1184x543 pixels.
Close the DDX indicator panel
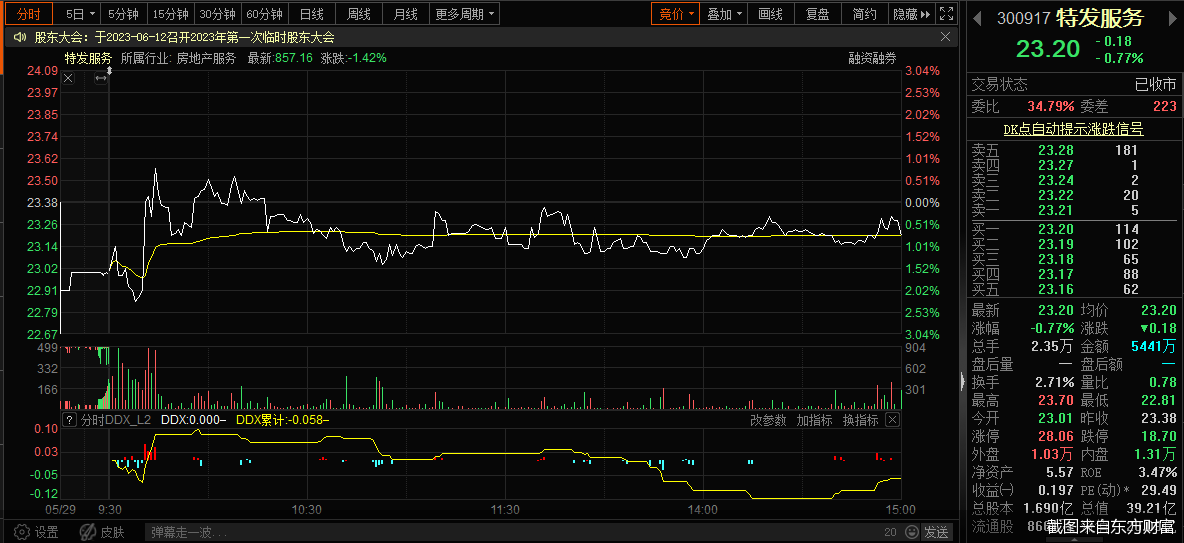pyautogui.click(x=893, y=421)
